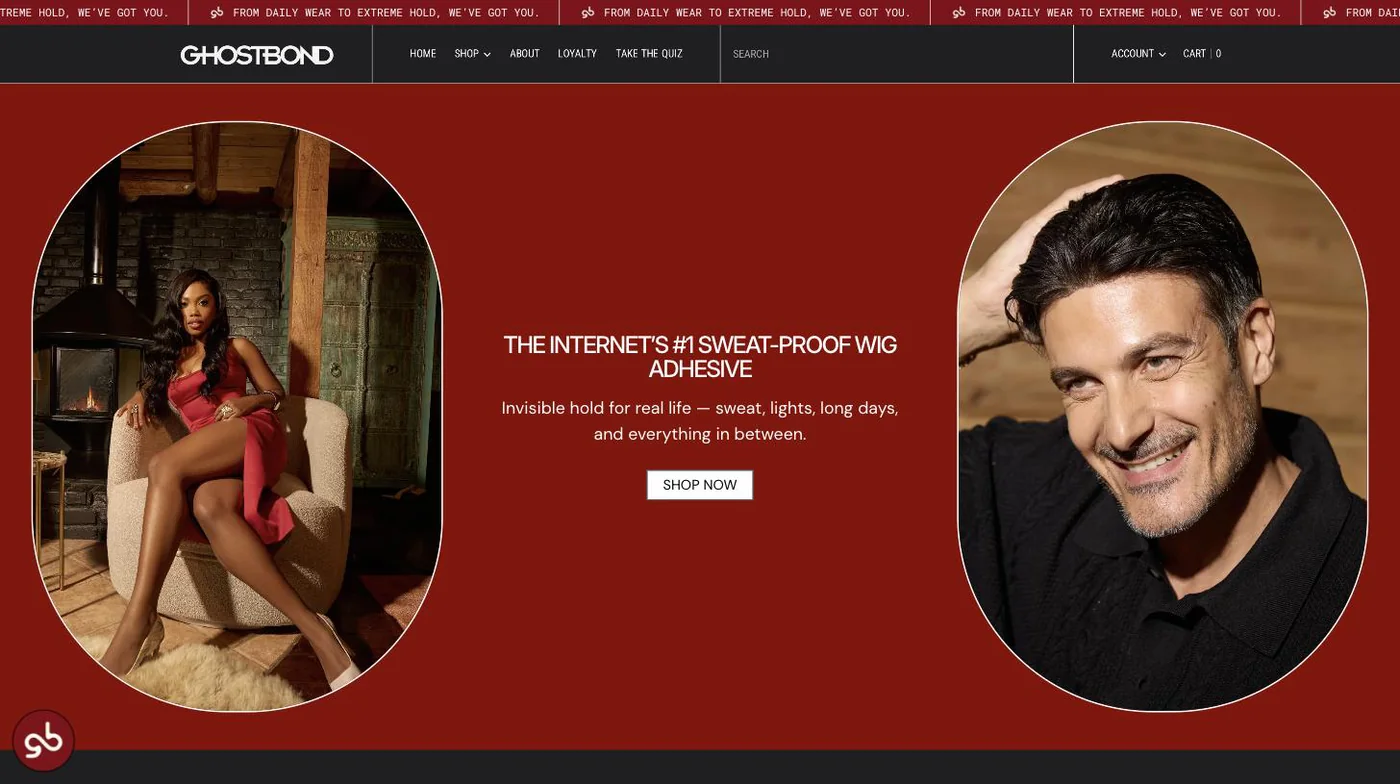Open the Cart
Screen dimensions: 1400x784
click(x=1202, y=54)
